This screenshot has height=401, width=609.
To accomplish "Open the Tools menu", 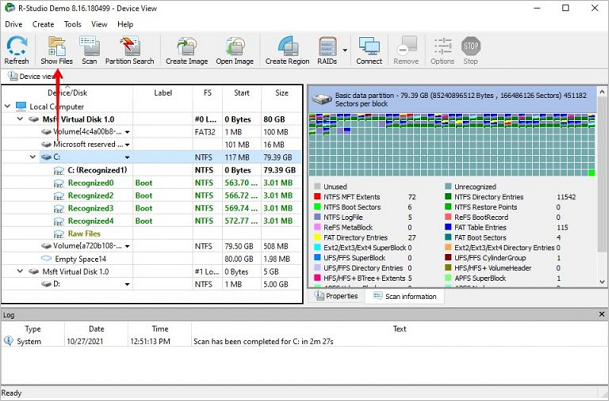I will (x=73, y=24).
